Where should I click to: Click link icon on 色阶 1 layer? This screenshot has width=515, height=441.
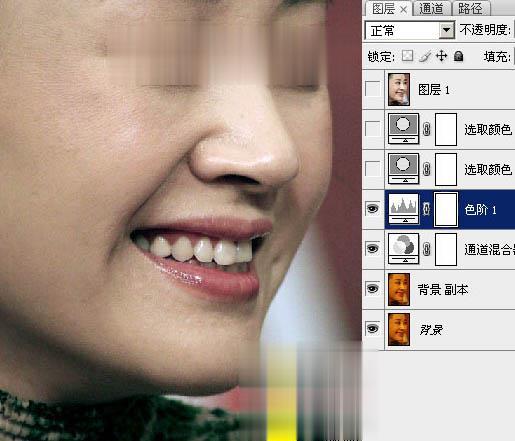coord(427,209)
